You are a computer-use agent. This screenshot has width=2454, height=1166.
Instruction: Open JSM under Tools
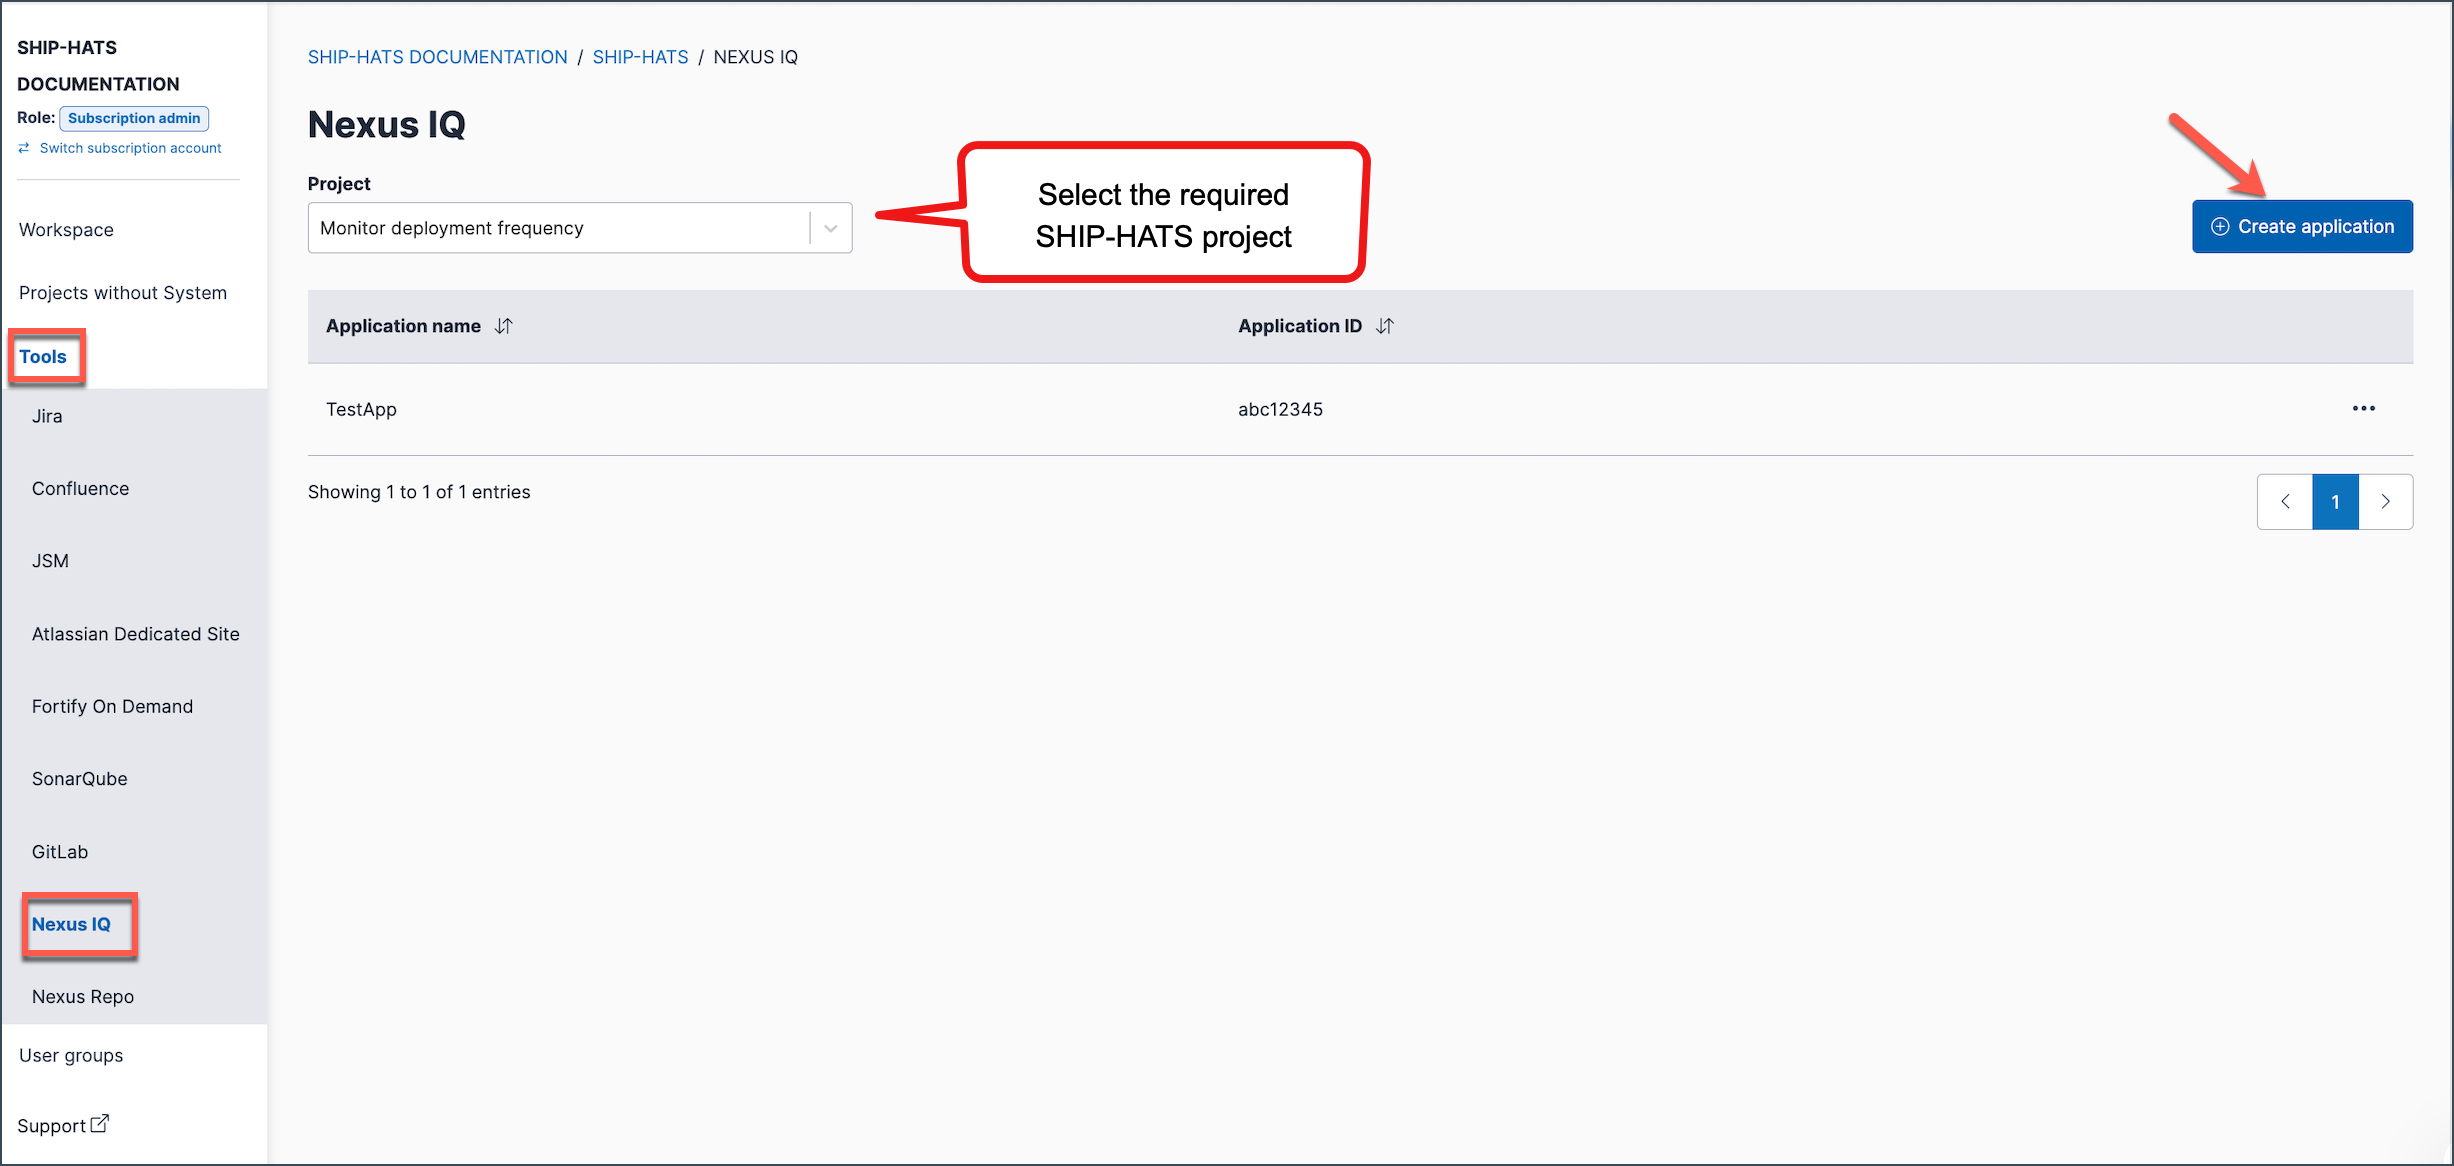[50, 561]
